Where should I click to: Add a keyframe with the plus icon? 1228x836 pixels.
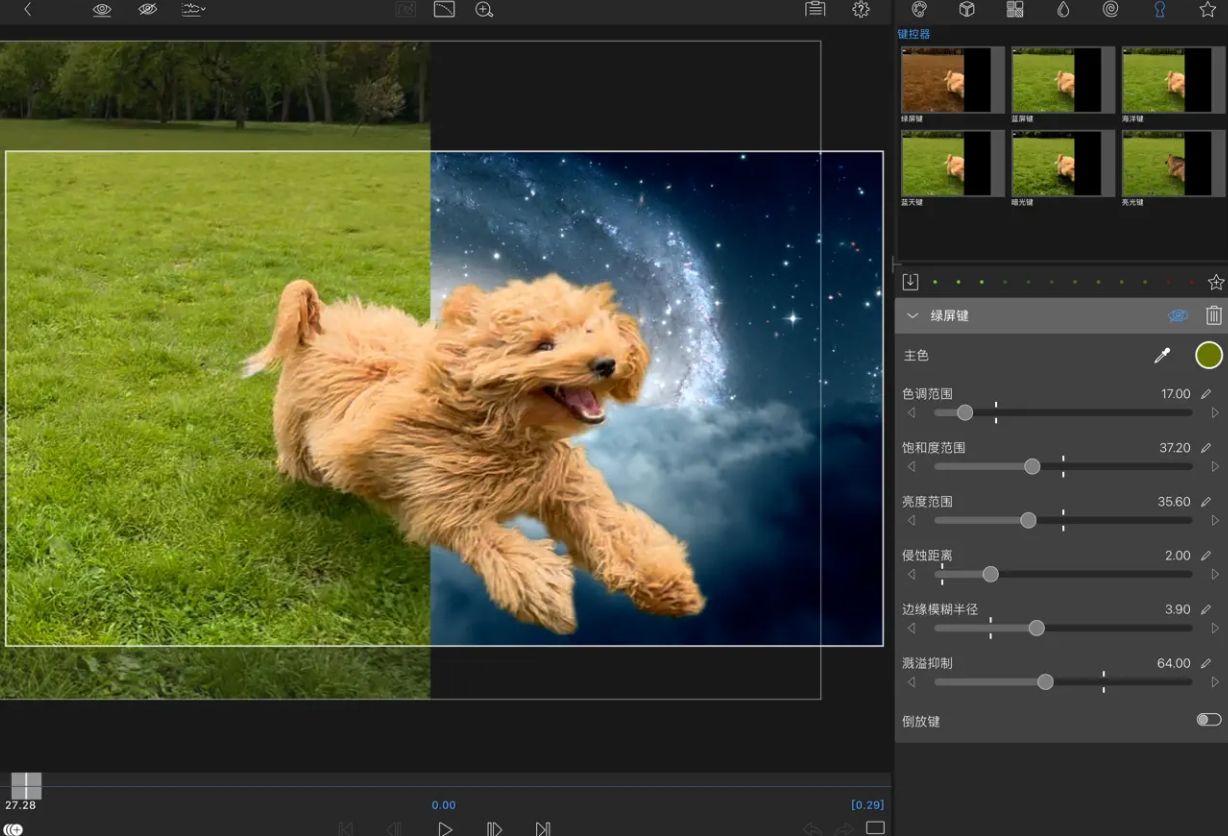11,829
